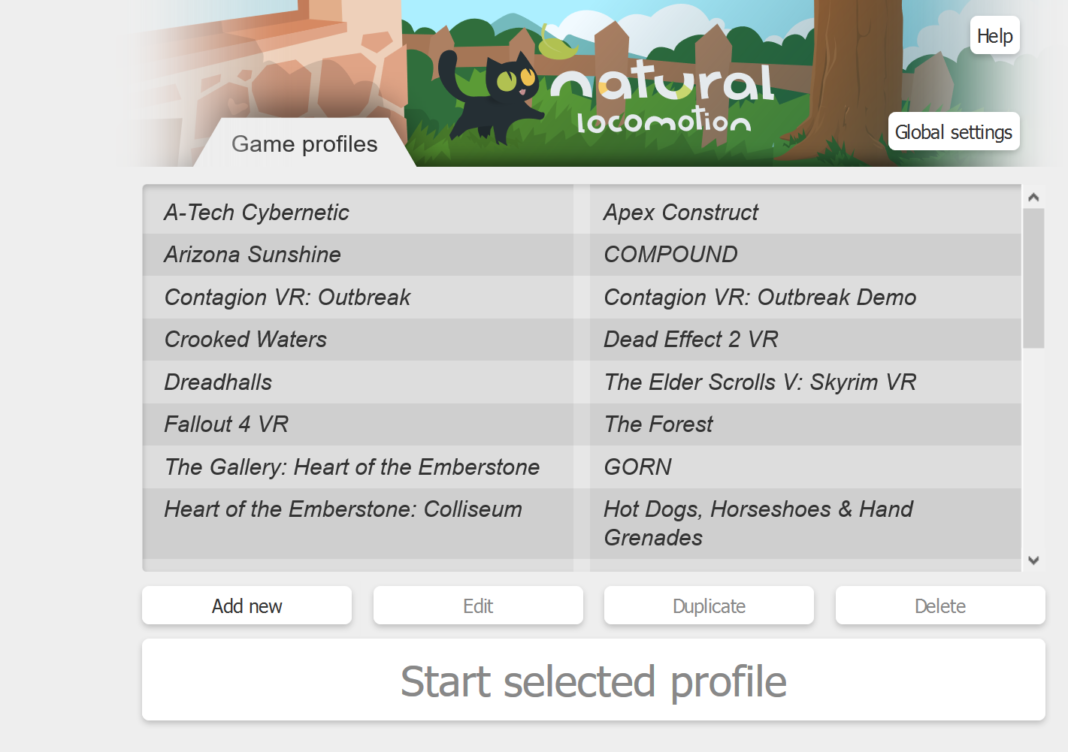Viewport: 1068px width, 752px height.
Task: Duplicate the selected profile
Action: pos(709,606)
